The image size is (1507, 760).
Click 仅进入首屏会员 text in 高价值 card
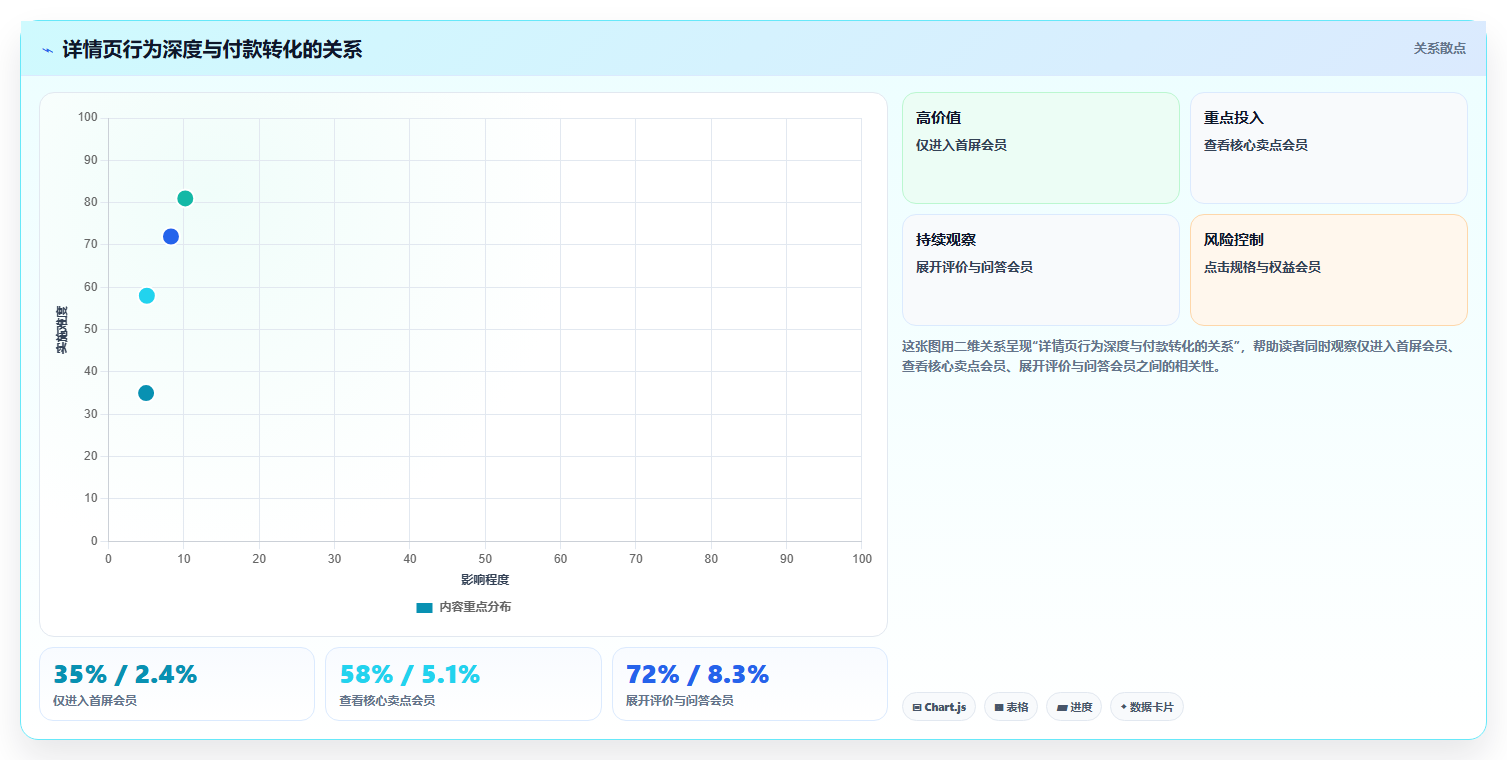pyautogui.click(x=961, y=145)
